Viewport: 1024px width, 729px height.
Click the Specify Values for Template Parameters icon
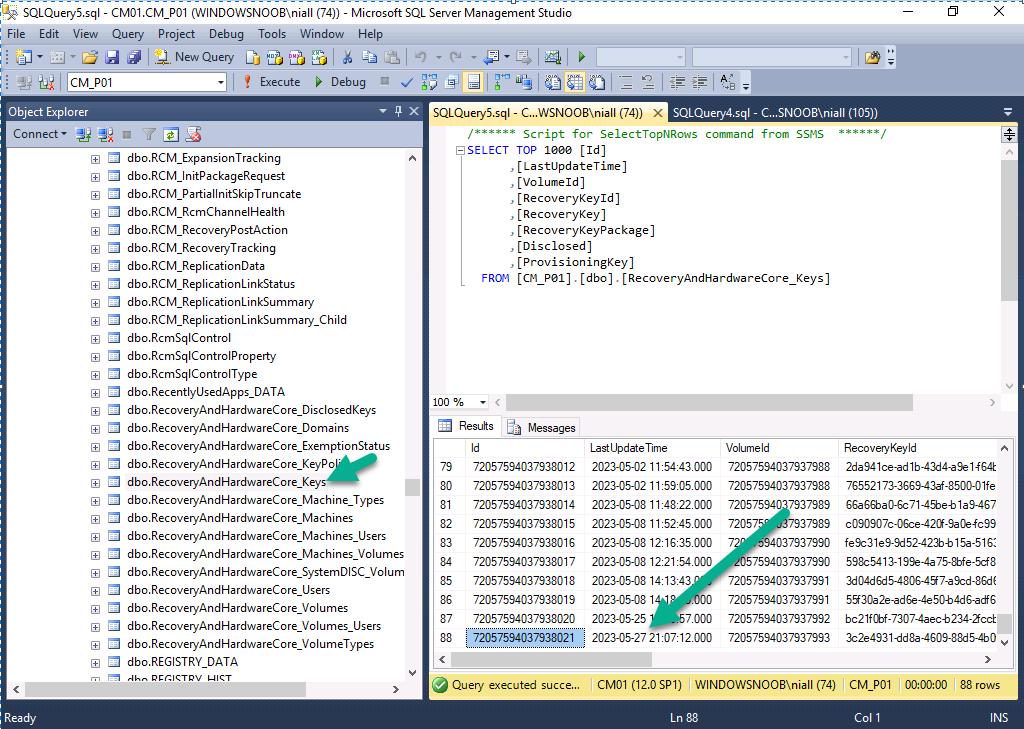click(728, 82)
